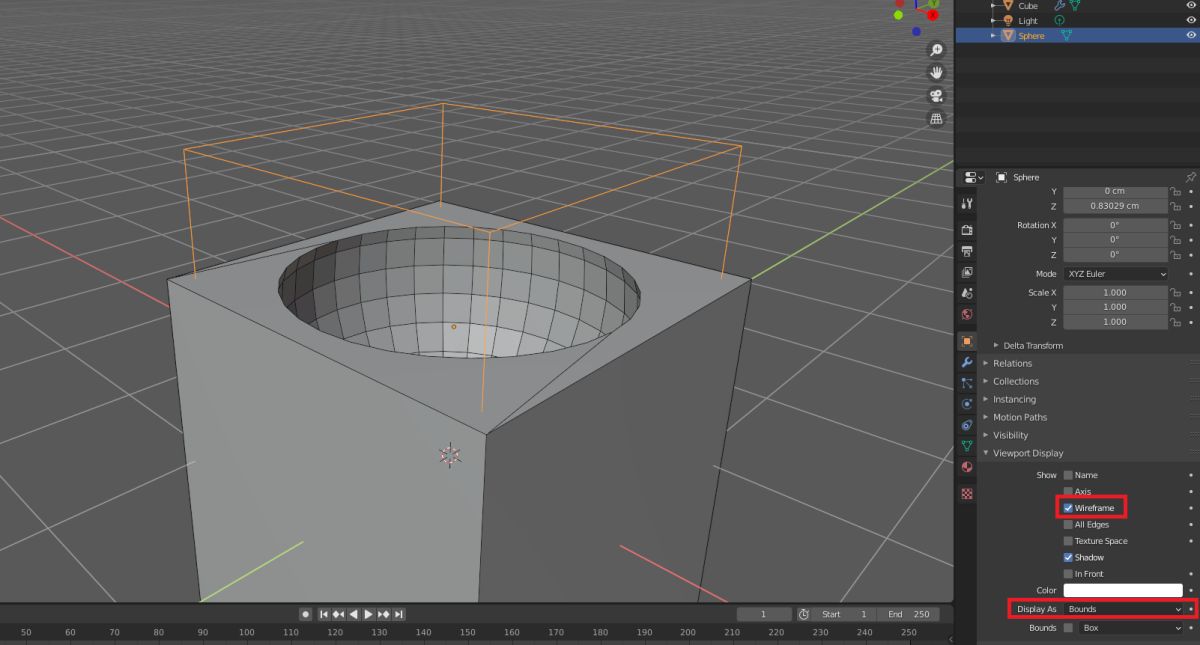
Task: Enable the Texture Space checkbox
Action: [1068, 541]
